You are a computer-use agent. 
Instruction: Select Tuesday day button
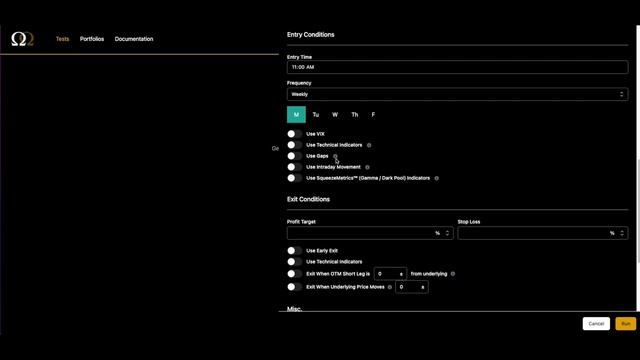click(x=316, y=115)
